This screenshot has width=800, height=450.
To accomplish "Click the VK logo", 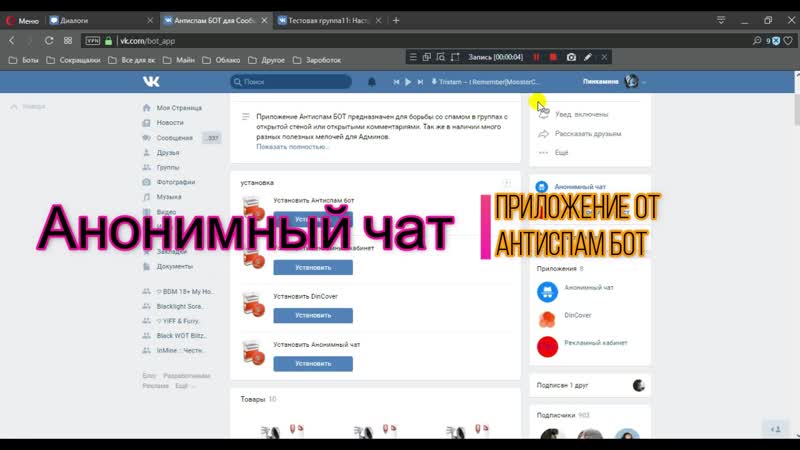I will coord(151,82).
